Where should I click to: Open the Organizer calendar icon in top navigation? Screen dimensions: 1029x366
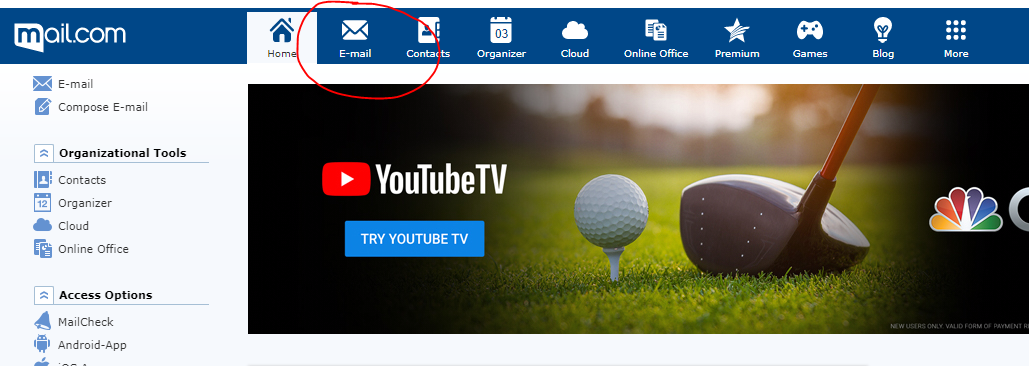coord(501,31)
